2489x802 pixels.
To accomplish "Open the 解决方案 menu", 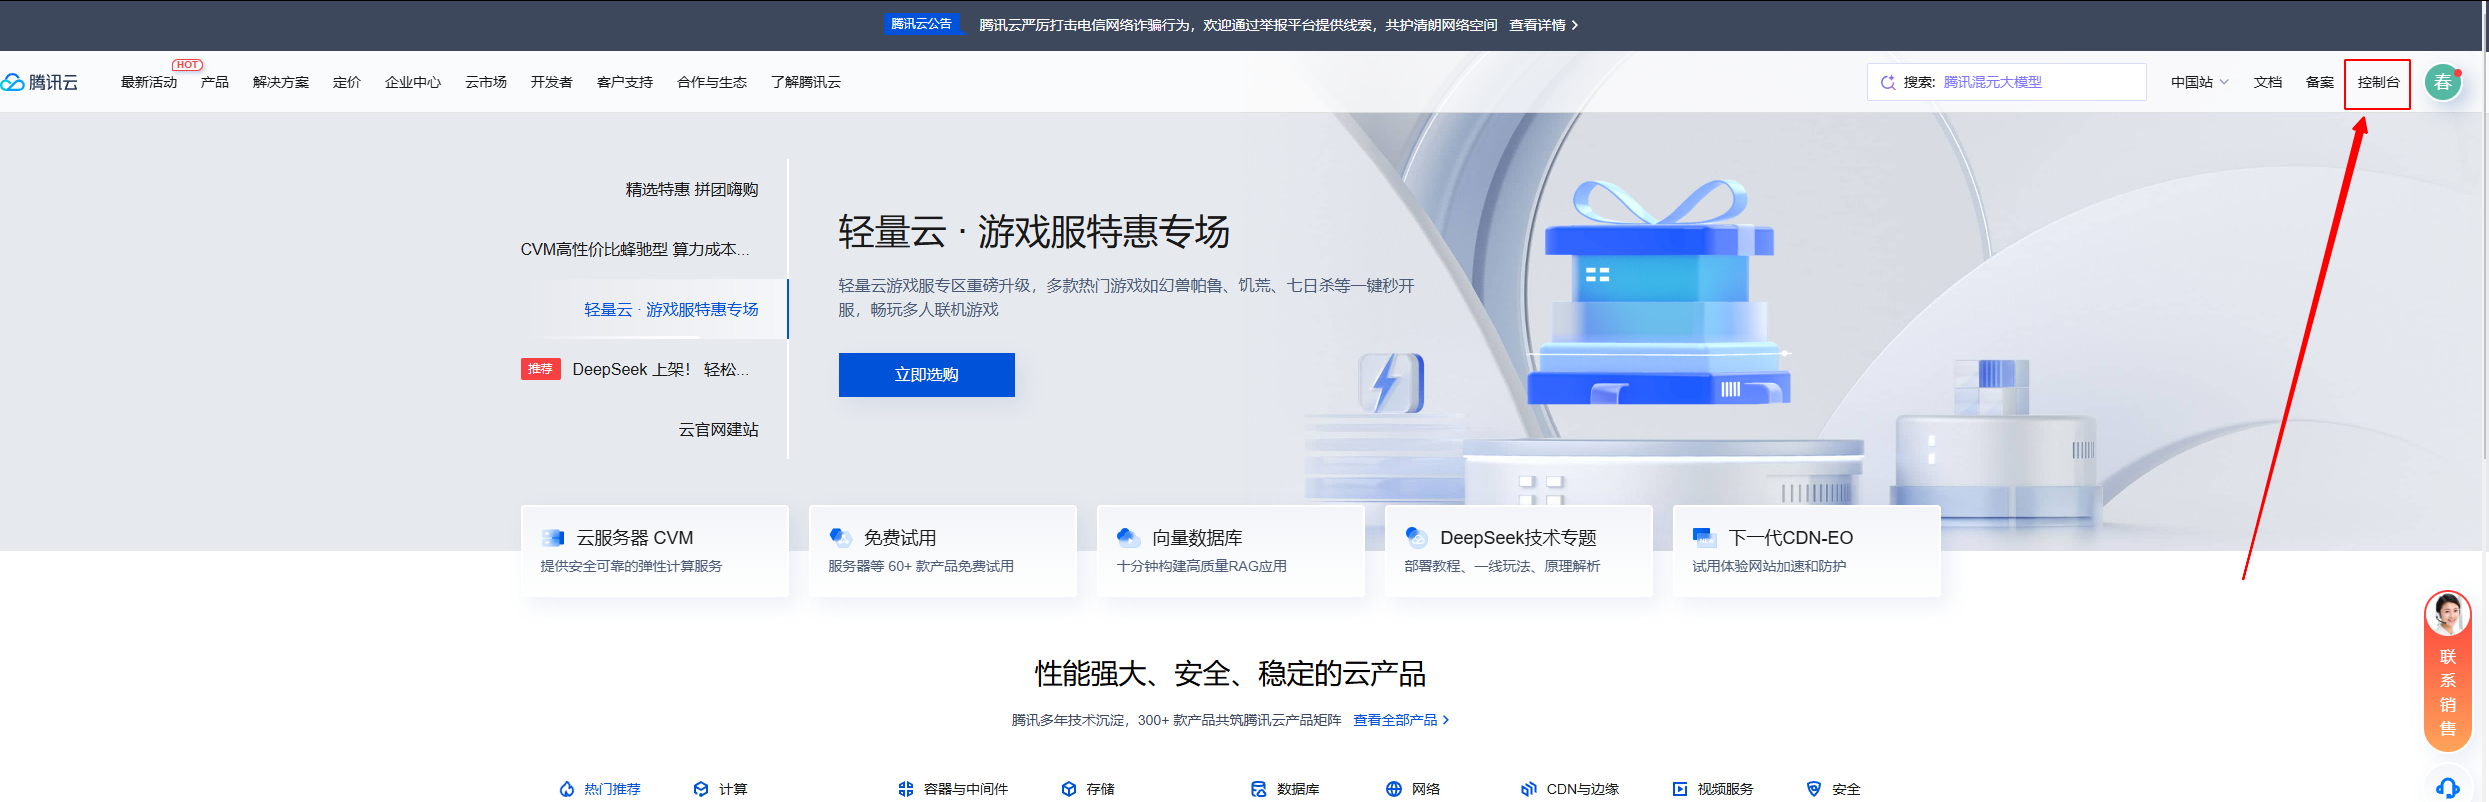I will point(281,82).
